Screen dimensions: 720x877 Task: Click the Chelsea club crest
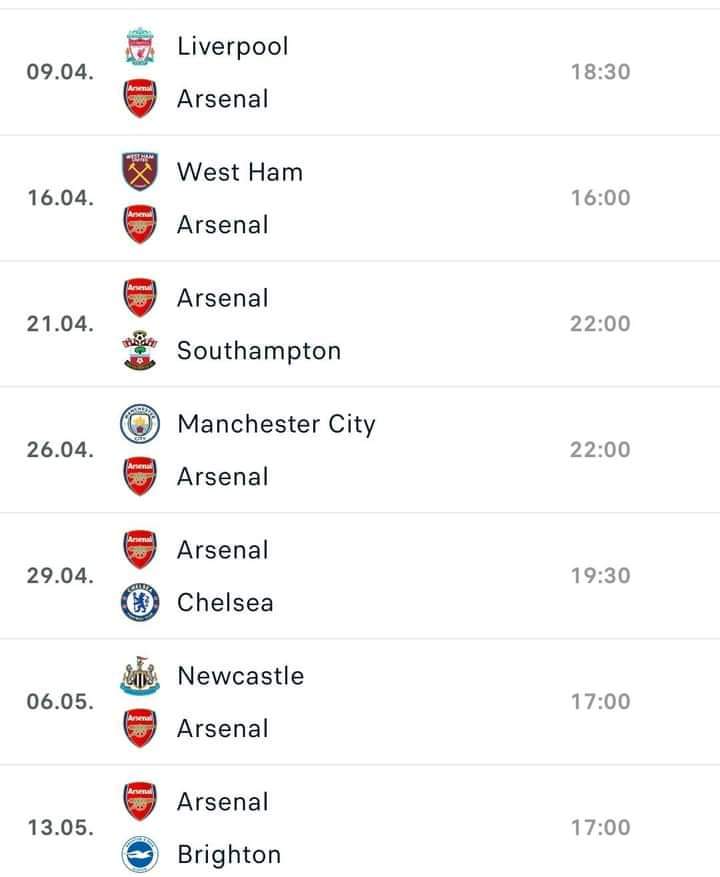[140, 602]
